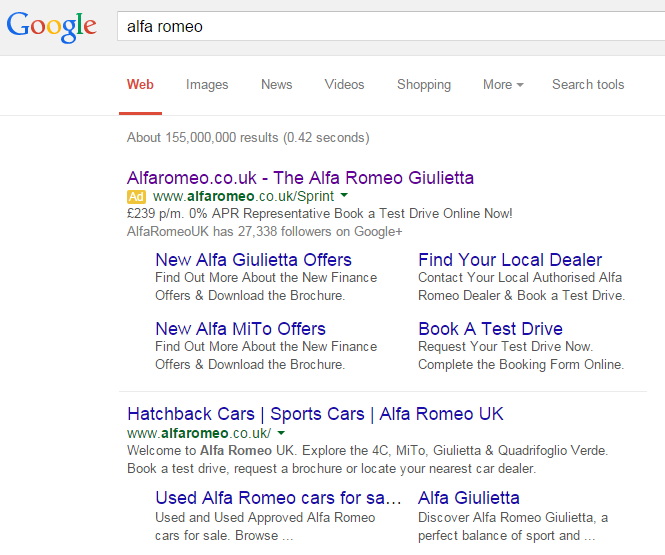Screen dimensions: 665x555
Task: Open New Alfa MiTo Offers sitelink
Action: (x=240, y=329)
